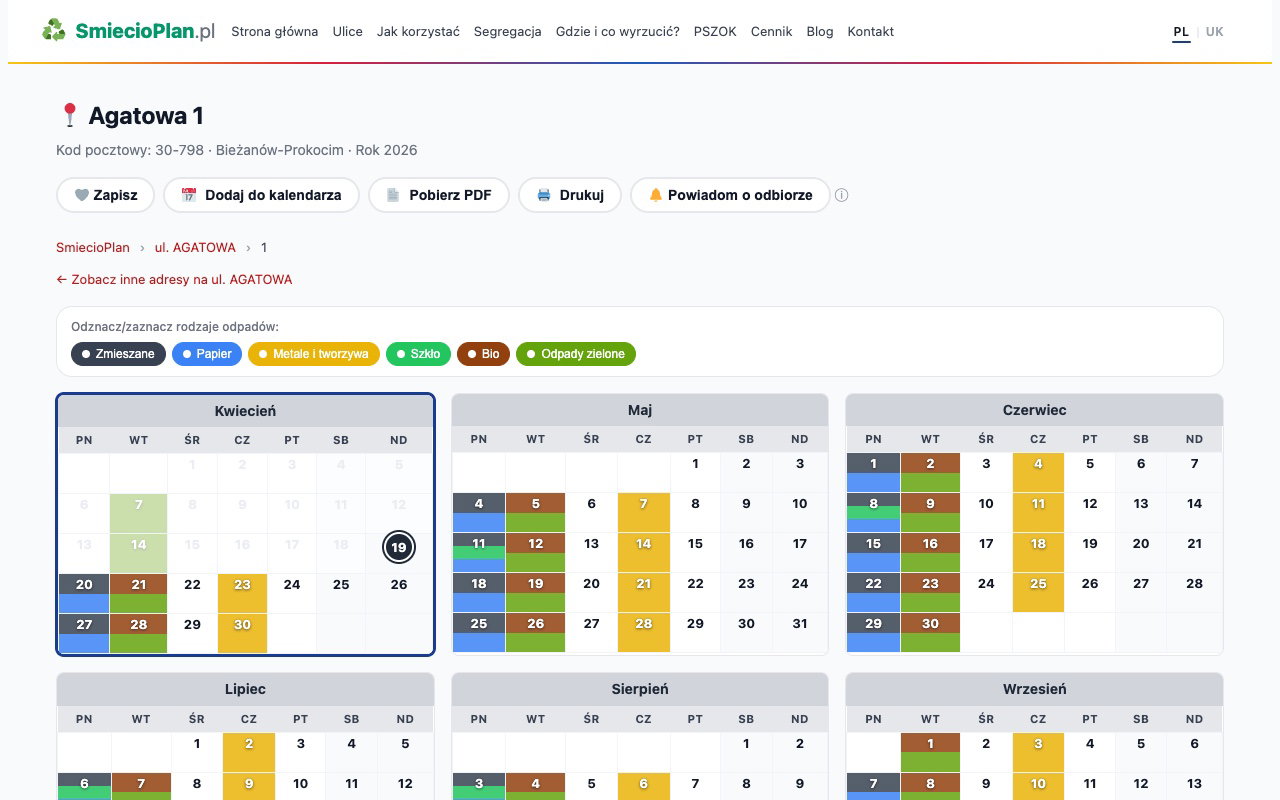Click the calendar icon for Dodaj do kalendarza
Screen dimensions: 1280x800
click(188, 195)
